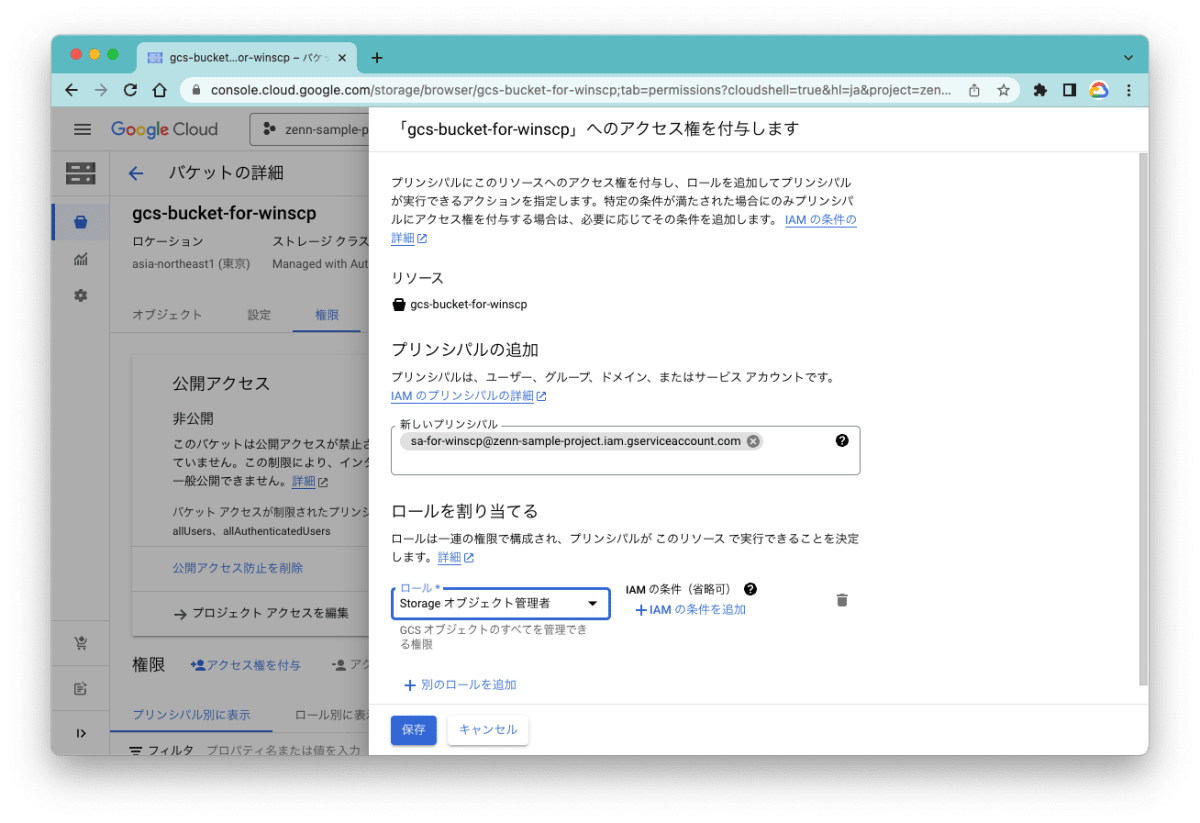Open the zenn-sample project selector
The image size is (1200, 823).
click(x=310, y=129)
